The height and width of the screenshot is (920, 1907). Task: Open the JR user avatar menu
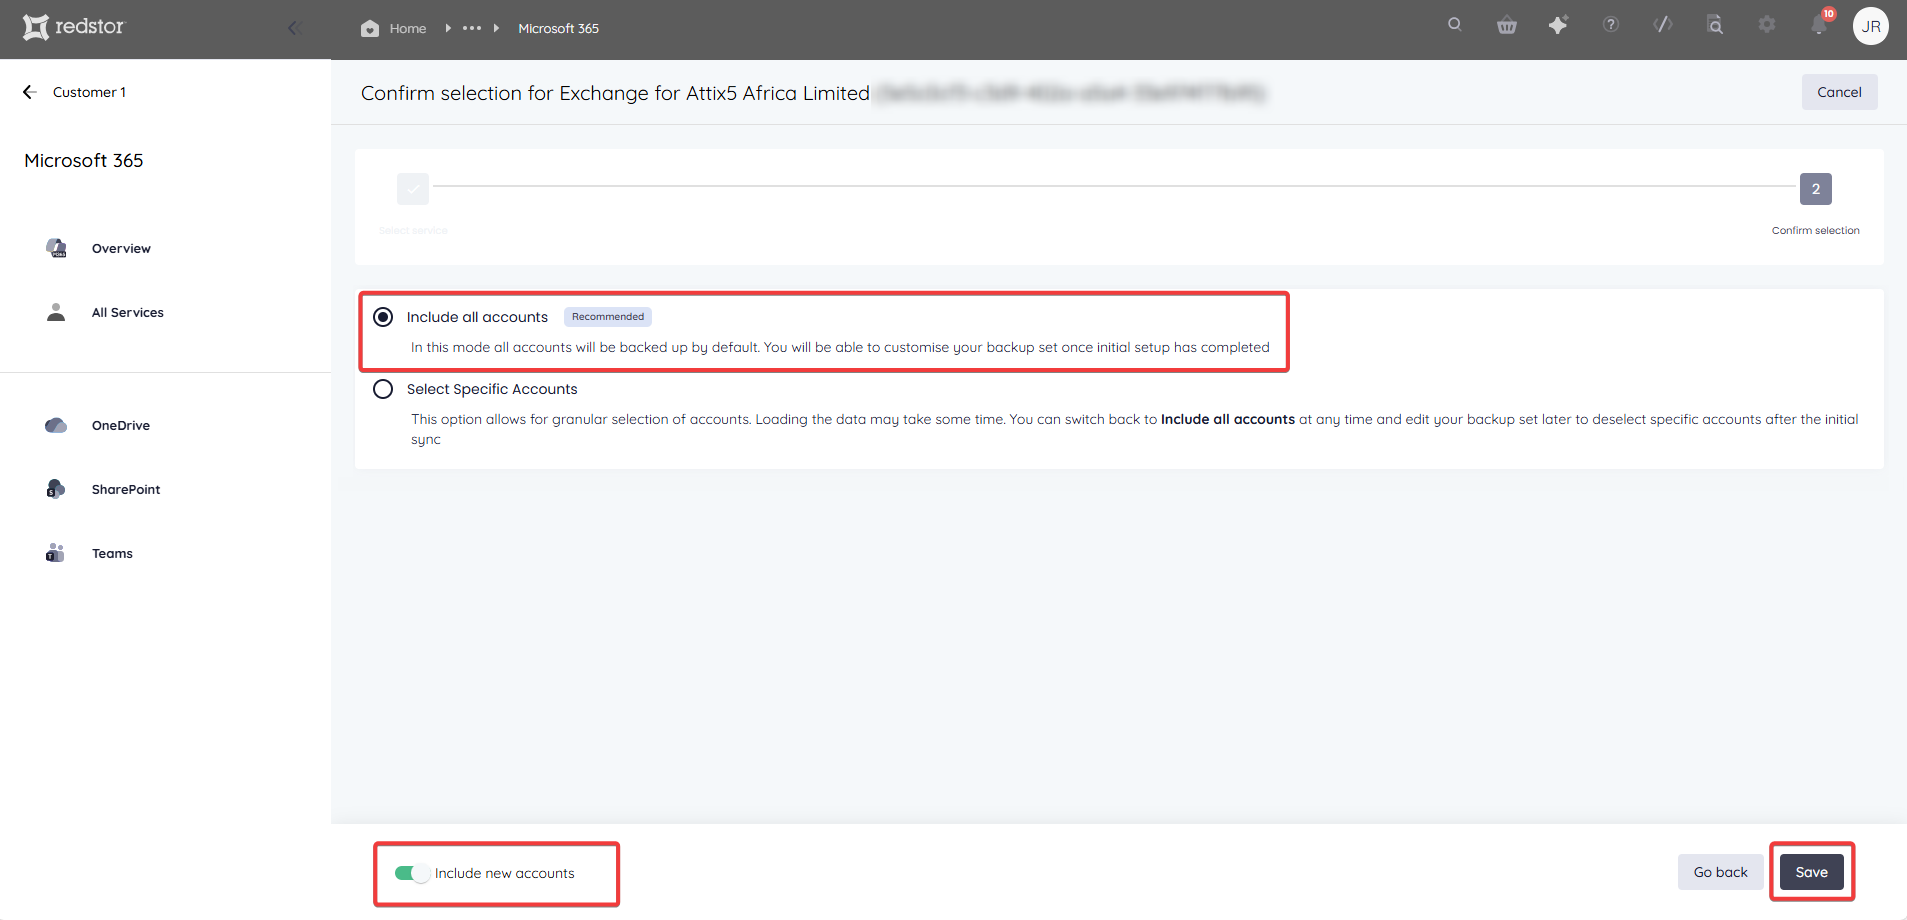point(1871,26)
